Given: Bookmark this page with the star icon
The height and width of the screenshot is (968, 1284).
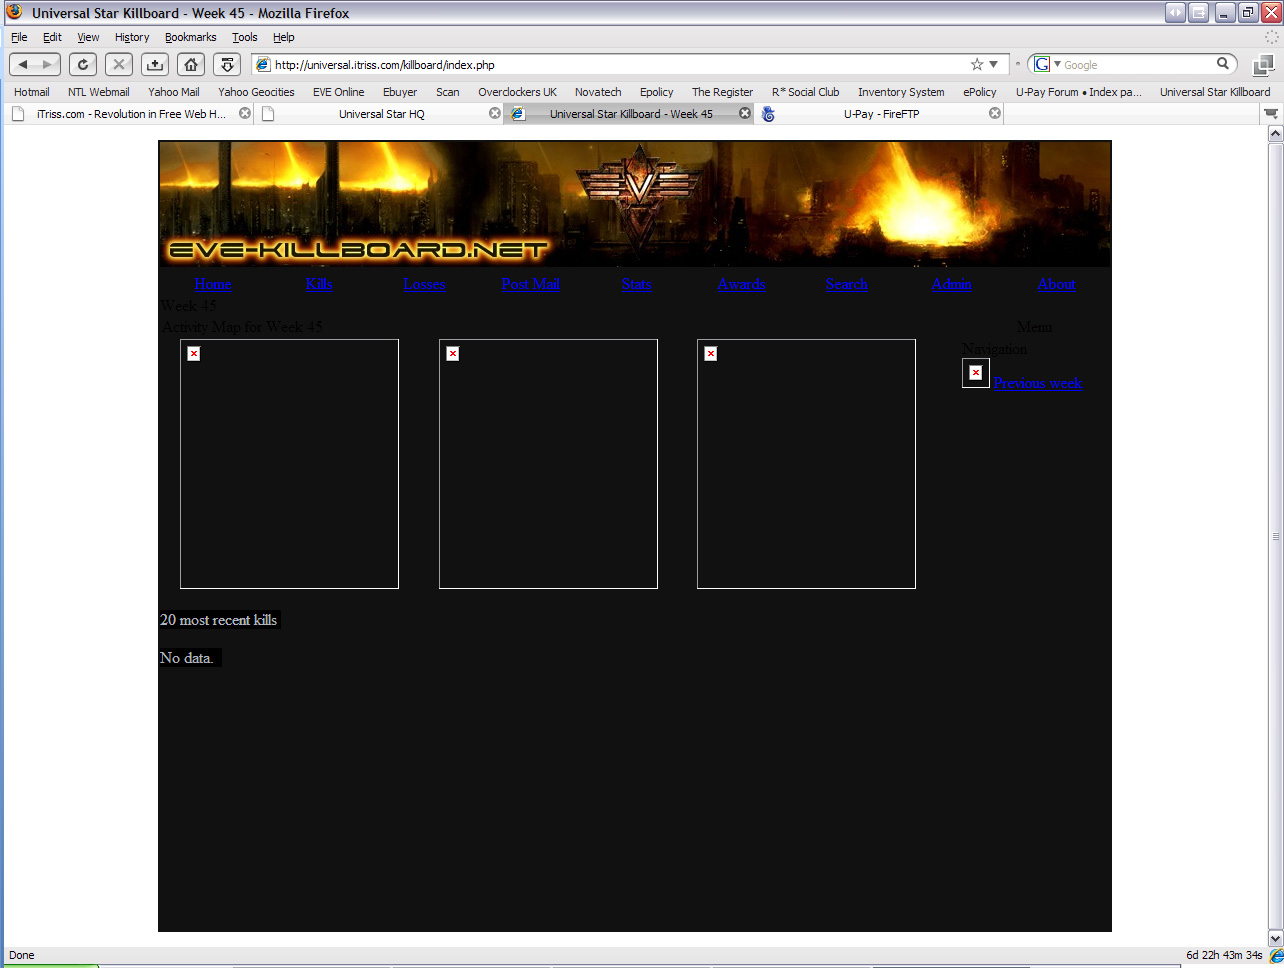Looking at the screenshot, I should 977,64.
